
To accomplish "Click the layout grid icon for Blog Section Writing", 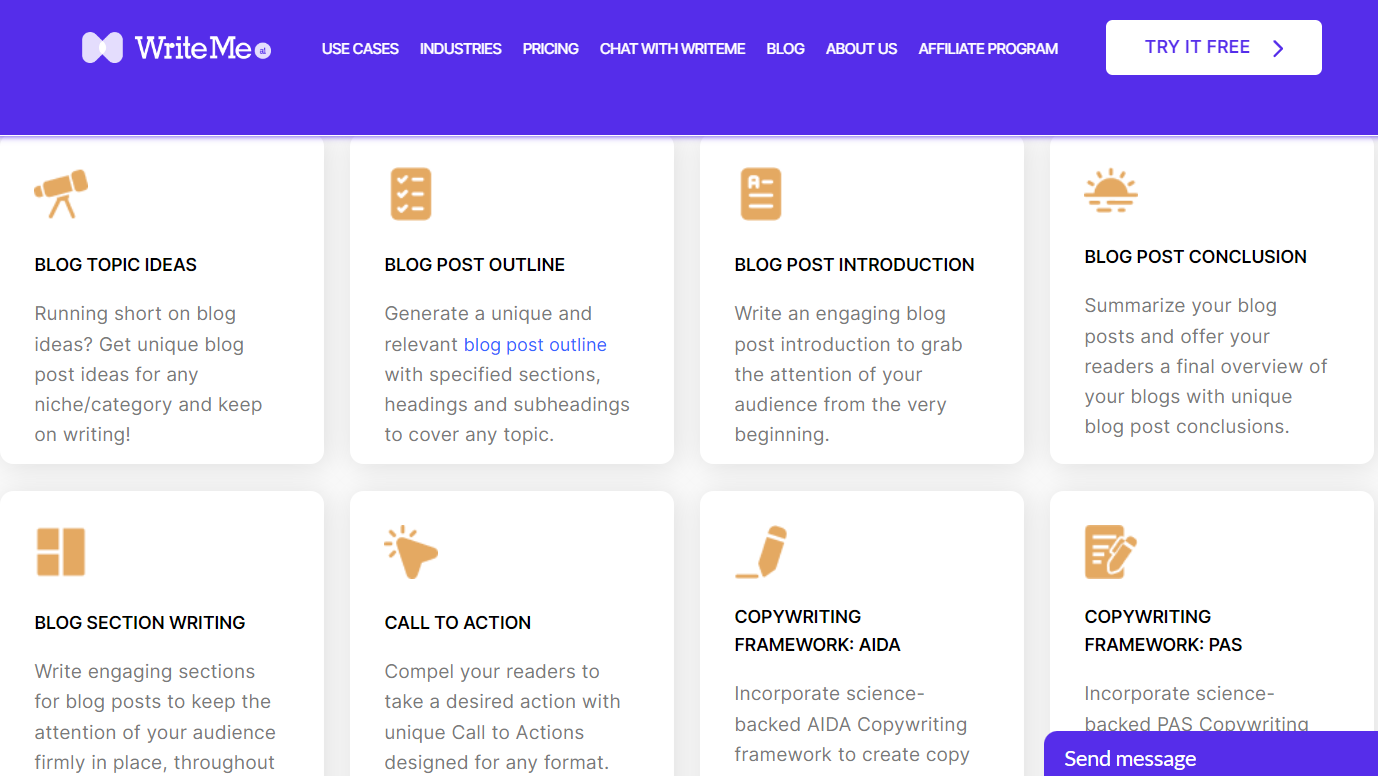I will coord(61,552).
